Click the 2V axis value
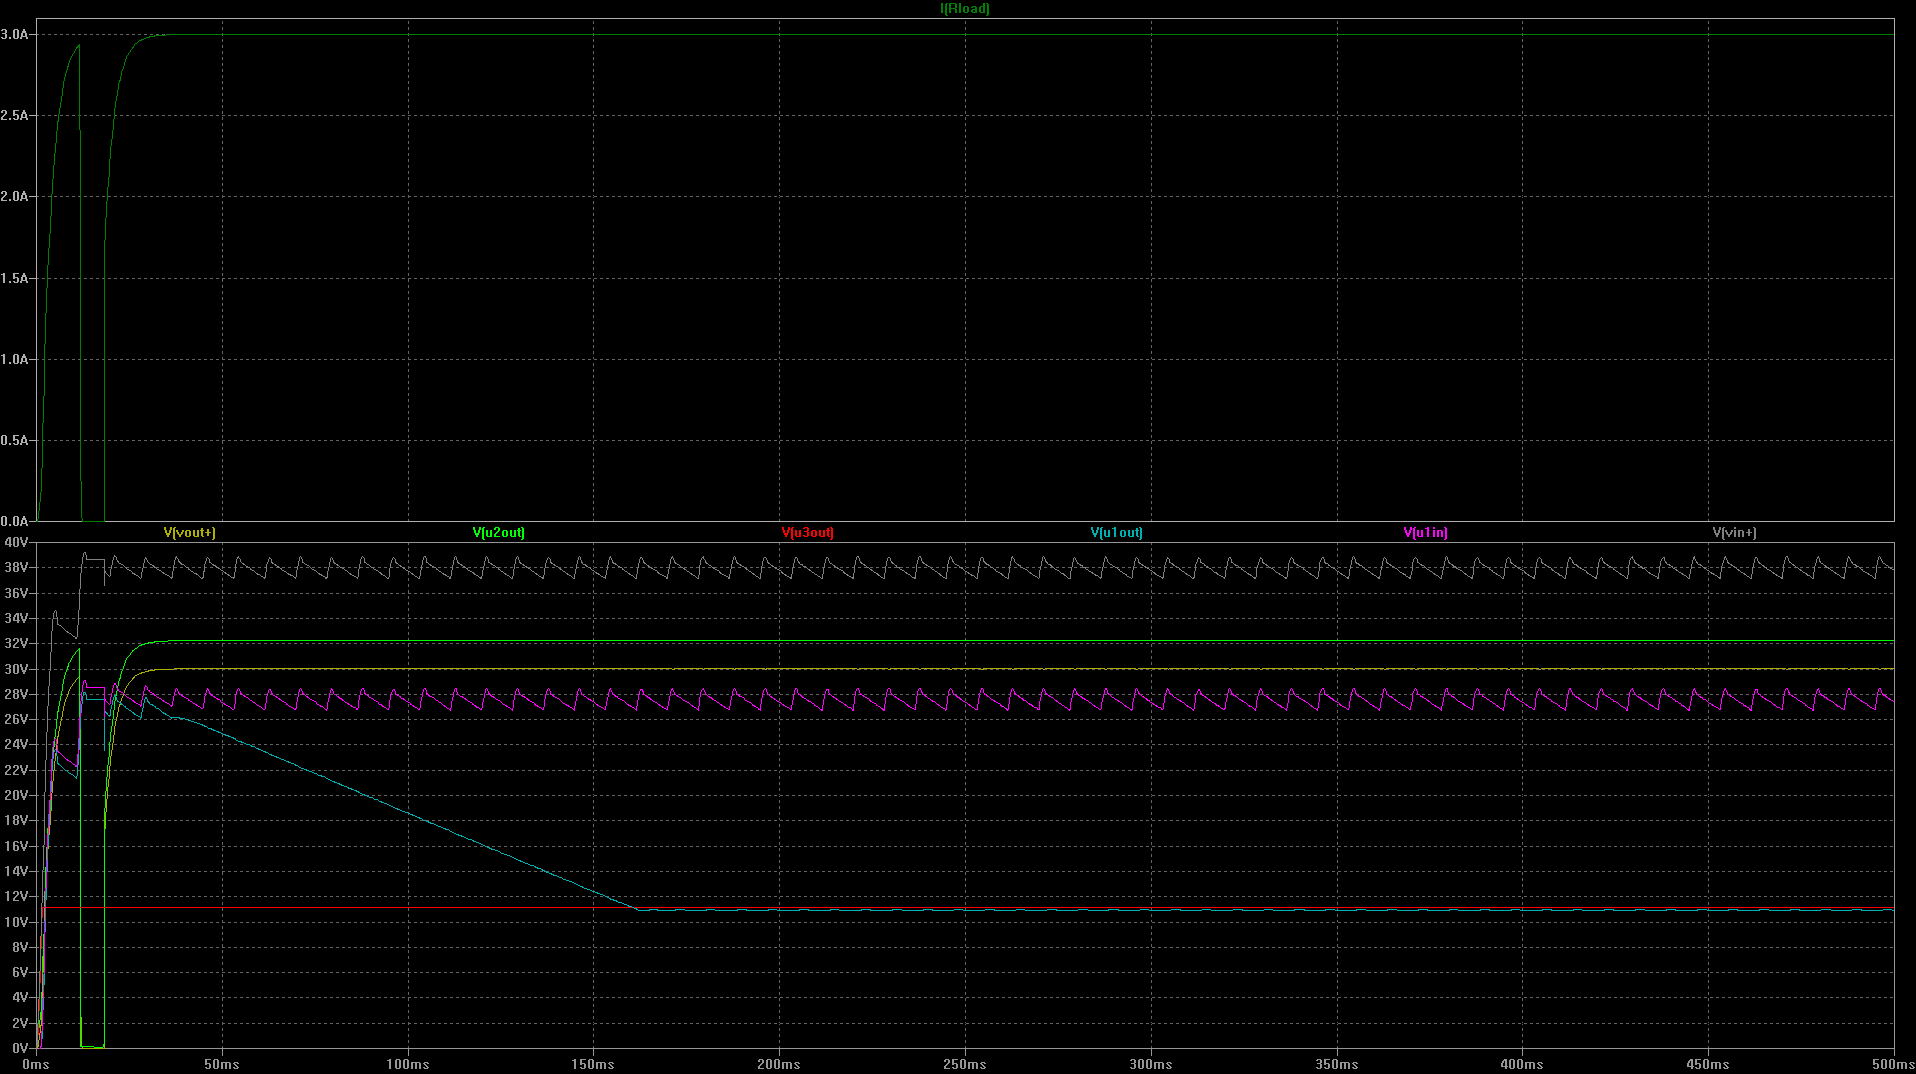This screenshot has height=1074, width=1916. coord(20,1024)
